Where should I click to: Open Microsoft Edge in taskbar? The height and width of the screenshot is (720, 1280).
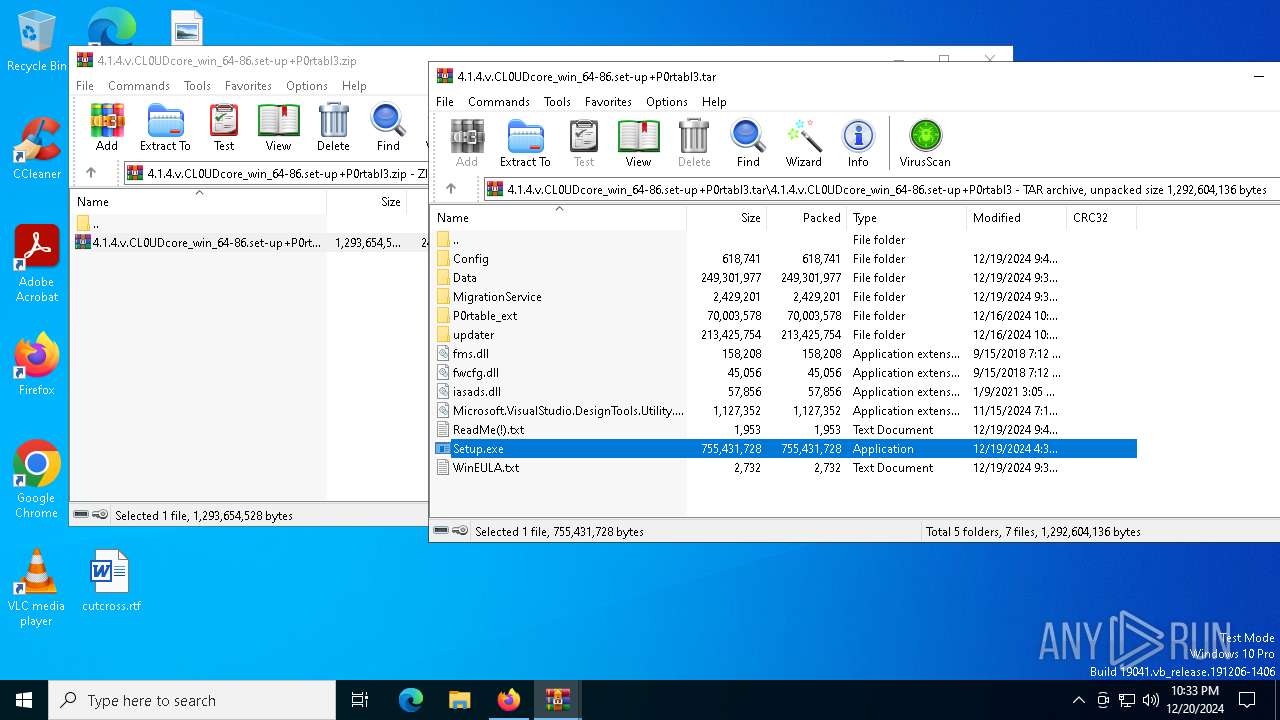pyautogui.click(x=411, y=700)
